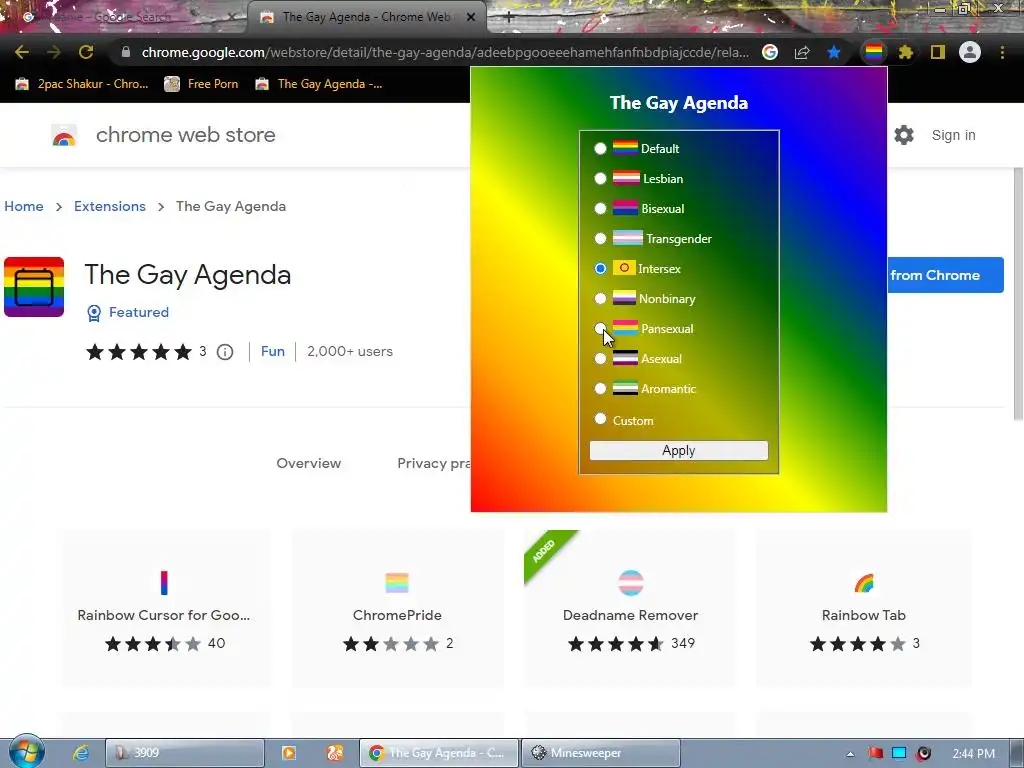
Task: Open Extensions breadcrumb link
Action: (110, 206)
